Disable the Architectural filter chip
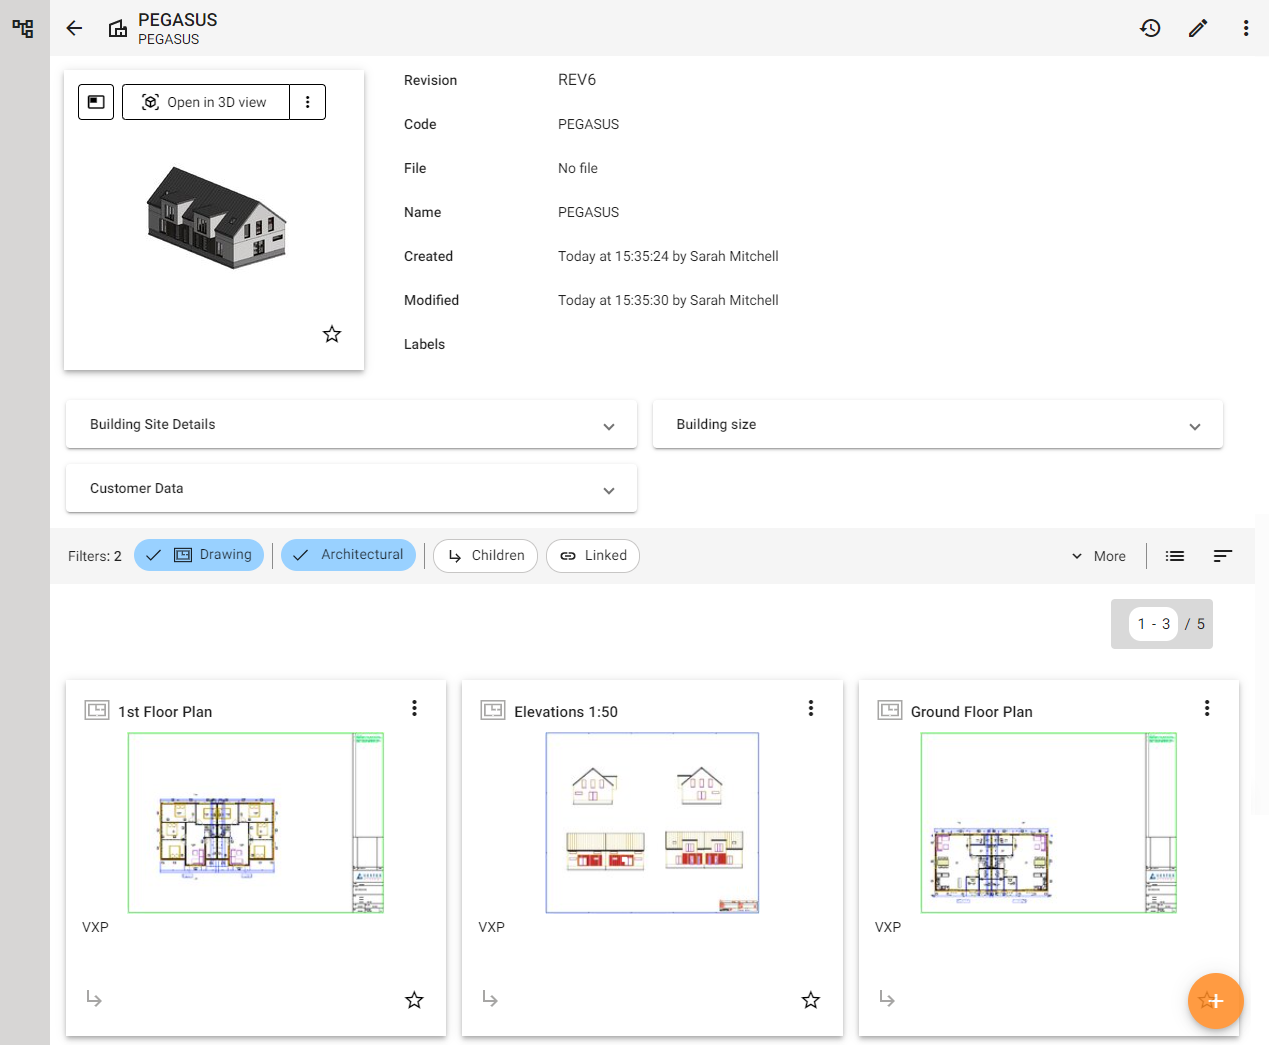Viewport: 1269px width, 1052px height. 348,555
